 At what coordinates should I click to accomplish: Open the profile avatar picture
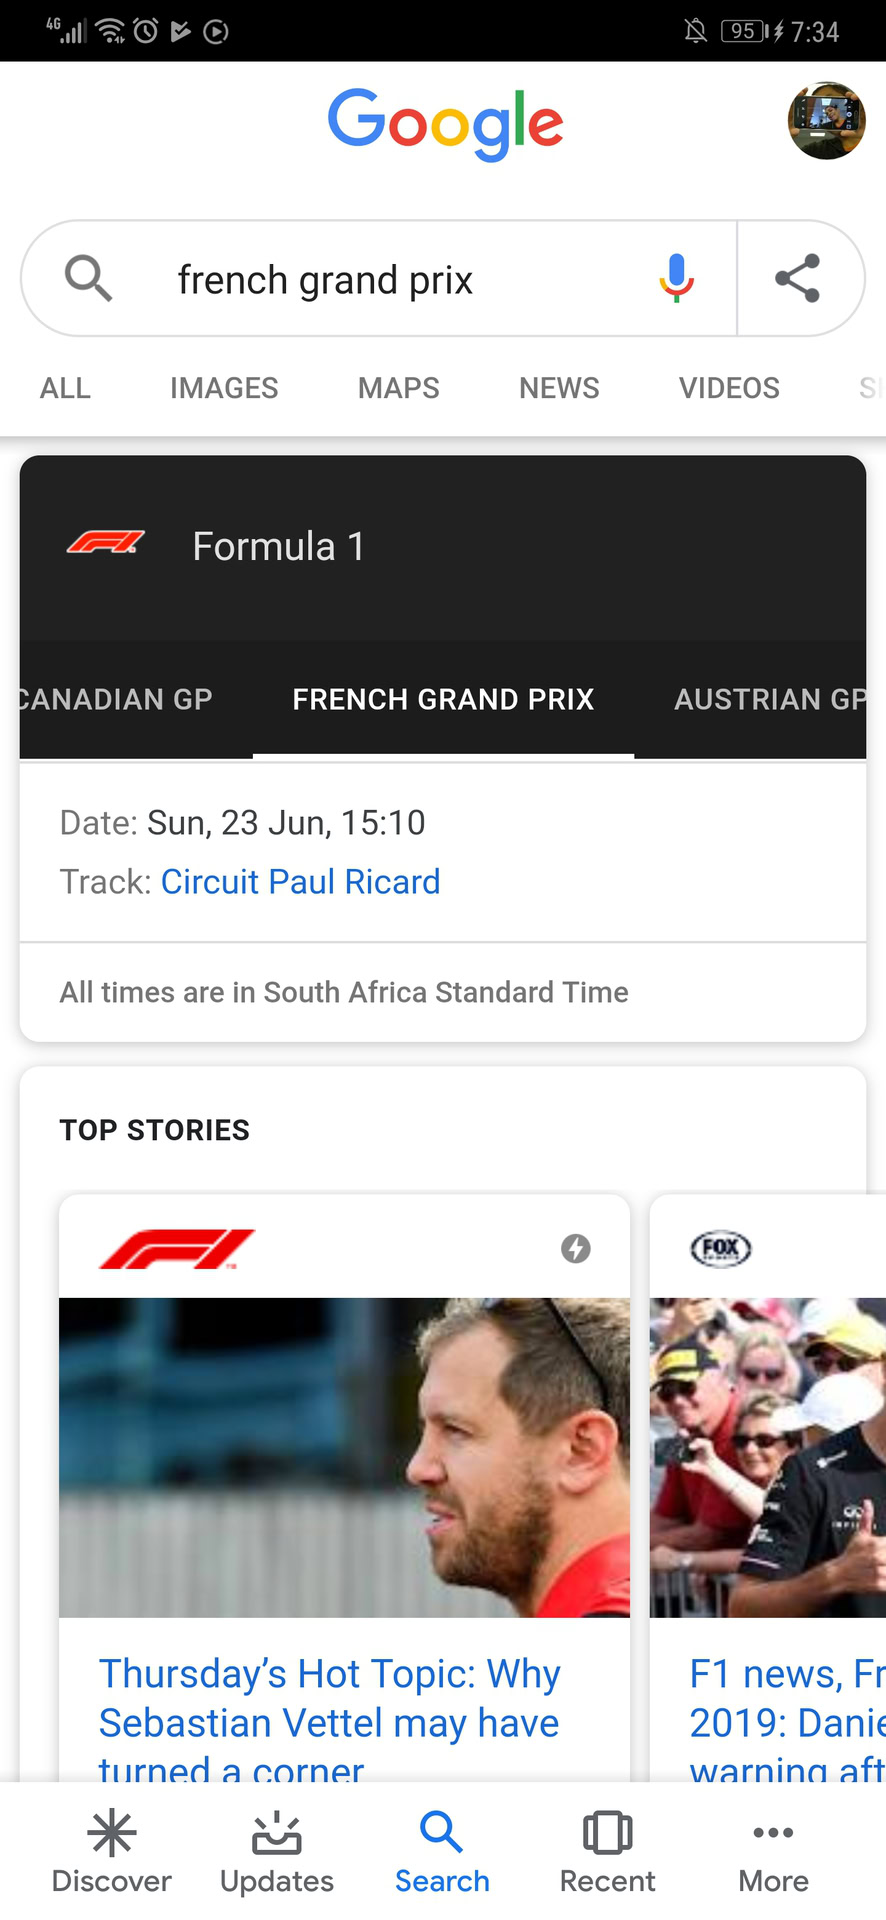[x=826, y=121]
